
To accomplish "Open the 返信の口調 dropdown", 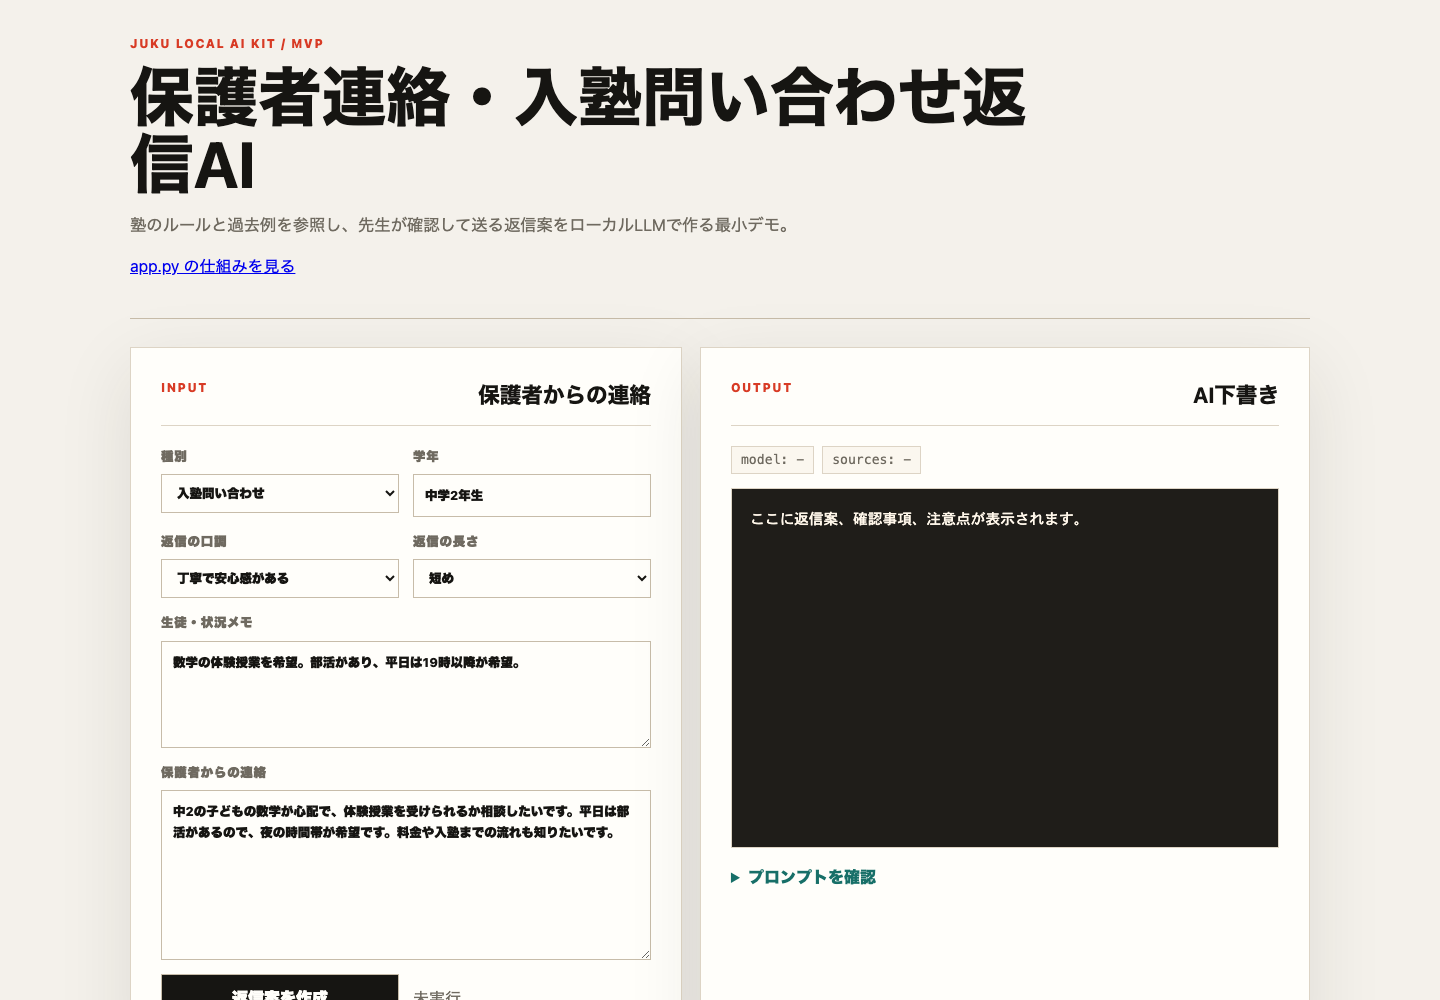I will (280, 578).
